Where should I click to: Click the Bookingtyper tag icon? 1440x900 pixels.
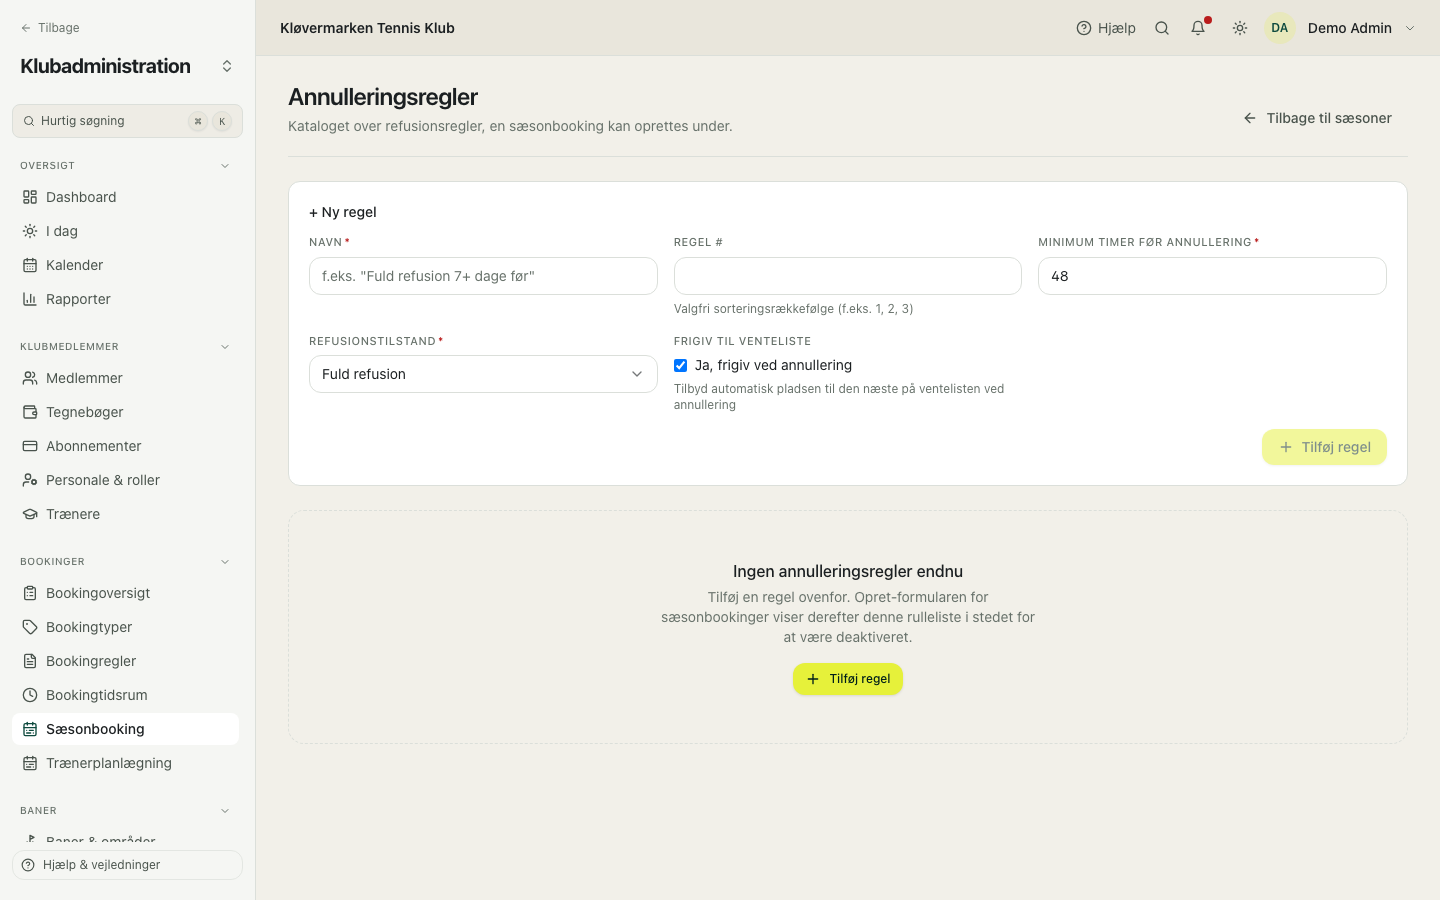(30, 627)
